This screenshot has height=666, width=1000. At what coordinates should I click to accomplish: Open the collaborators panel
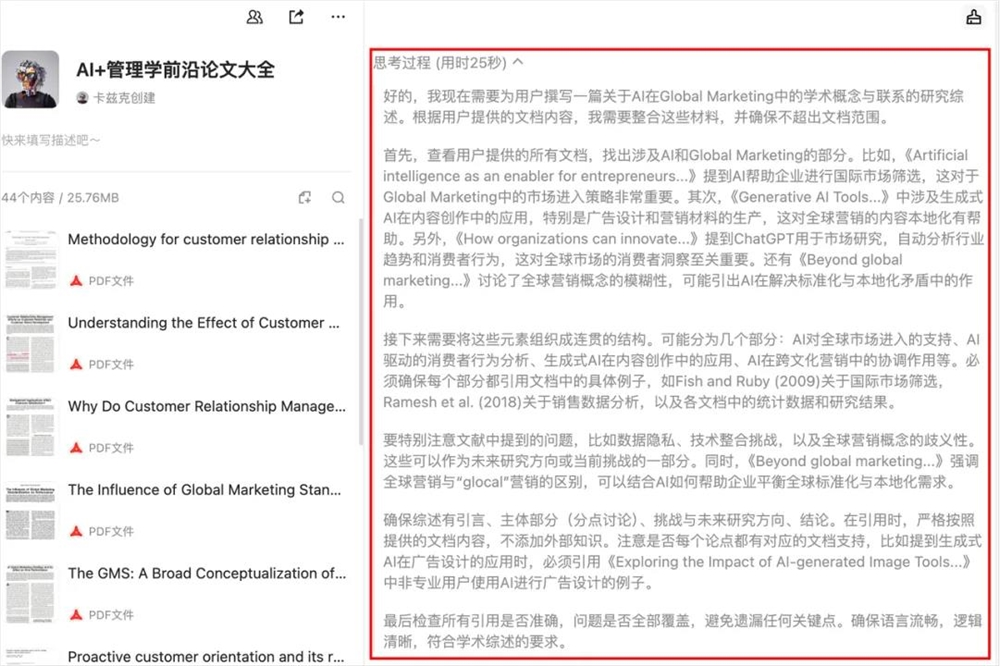tap(254, 17)
